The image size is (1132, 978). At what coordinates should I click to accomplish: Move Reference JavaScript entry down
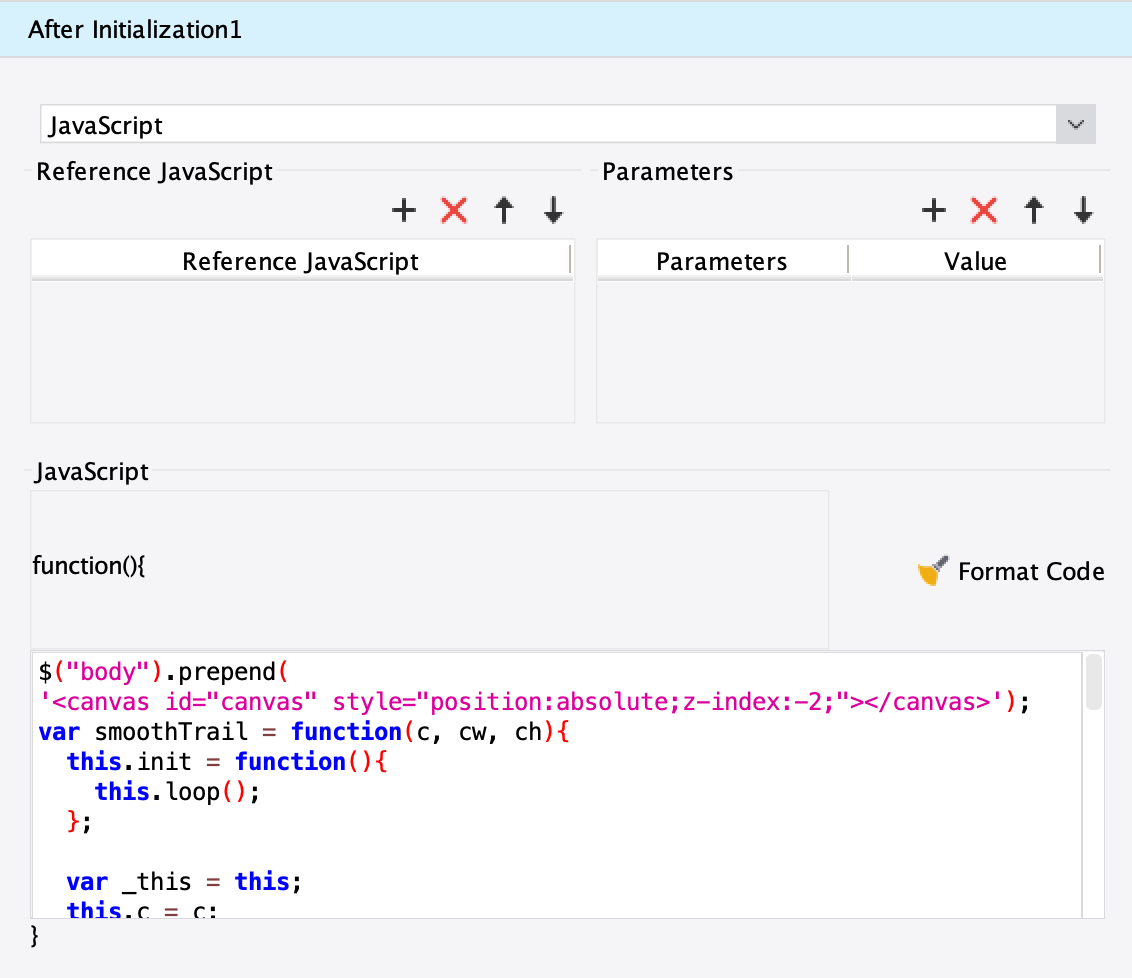[x=553, y=211]
